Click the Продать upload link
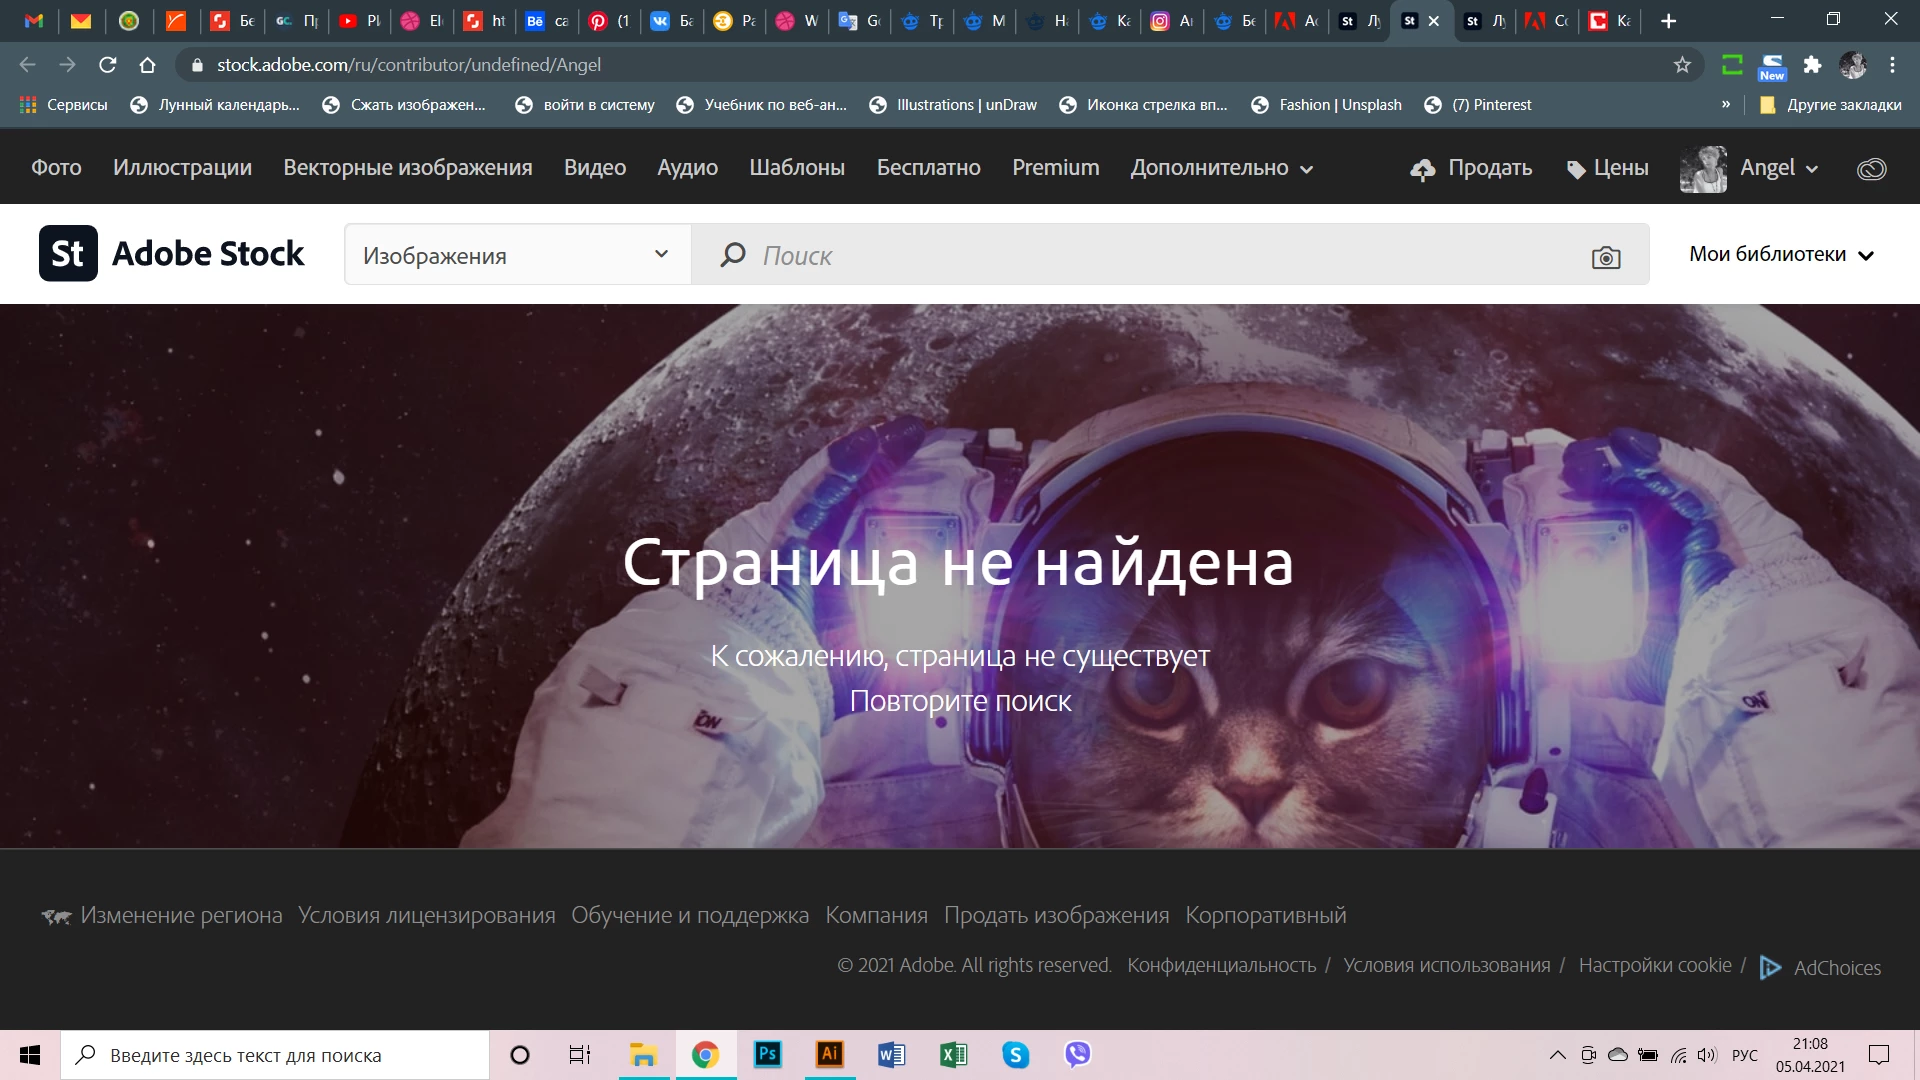This screenshot has width=1920, height=1080. point(1471,168)
